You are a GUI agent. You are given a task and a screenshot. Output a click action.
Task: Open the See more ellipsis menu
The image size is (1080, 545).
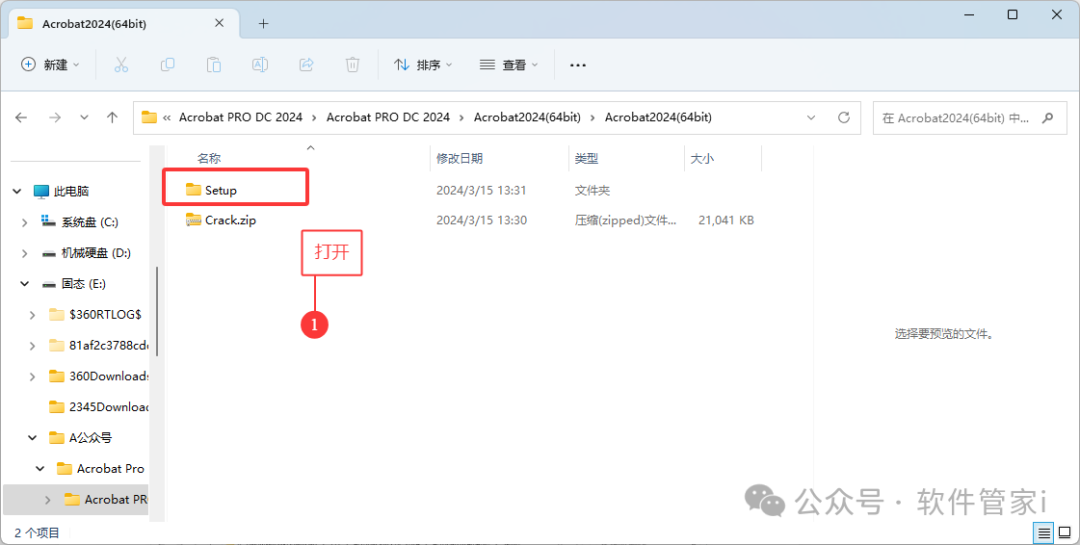point(578,65)
